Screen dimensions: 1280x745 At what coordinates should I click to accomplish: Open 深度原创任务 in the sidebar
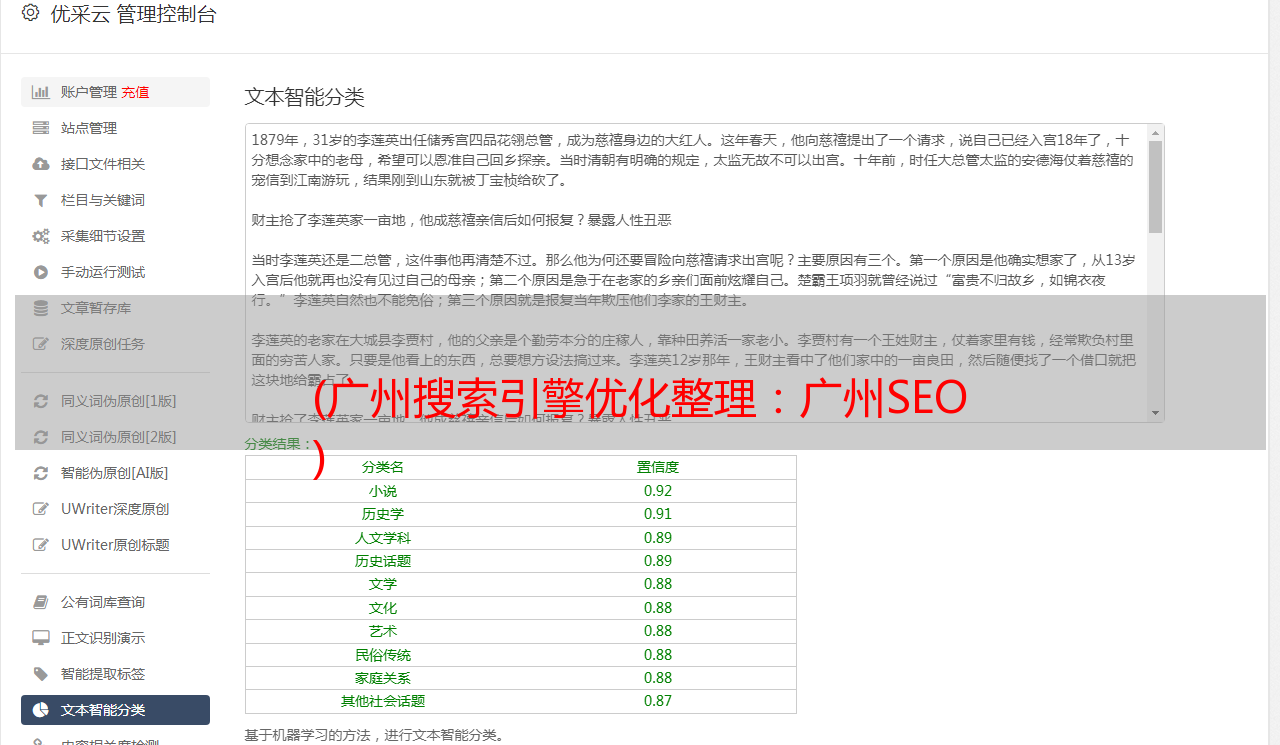pyautogui.click(x=115, y=344)
